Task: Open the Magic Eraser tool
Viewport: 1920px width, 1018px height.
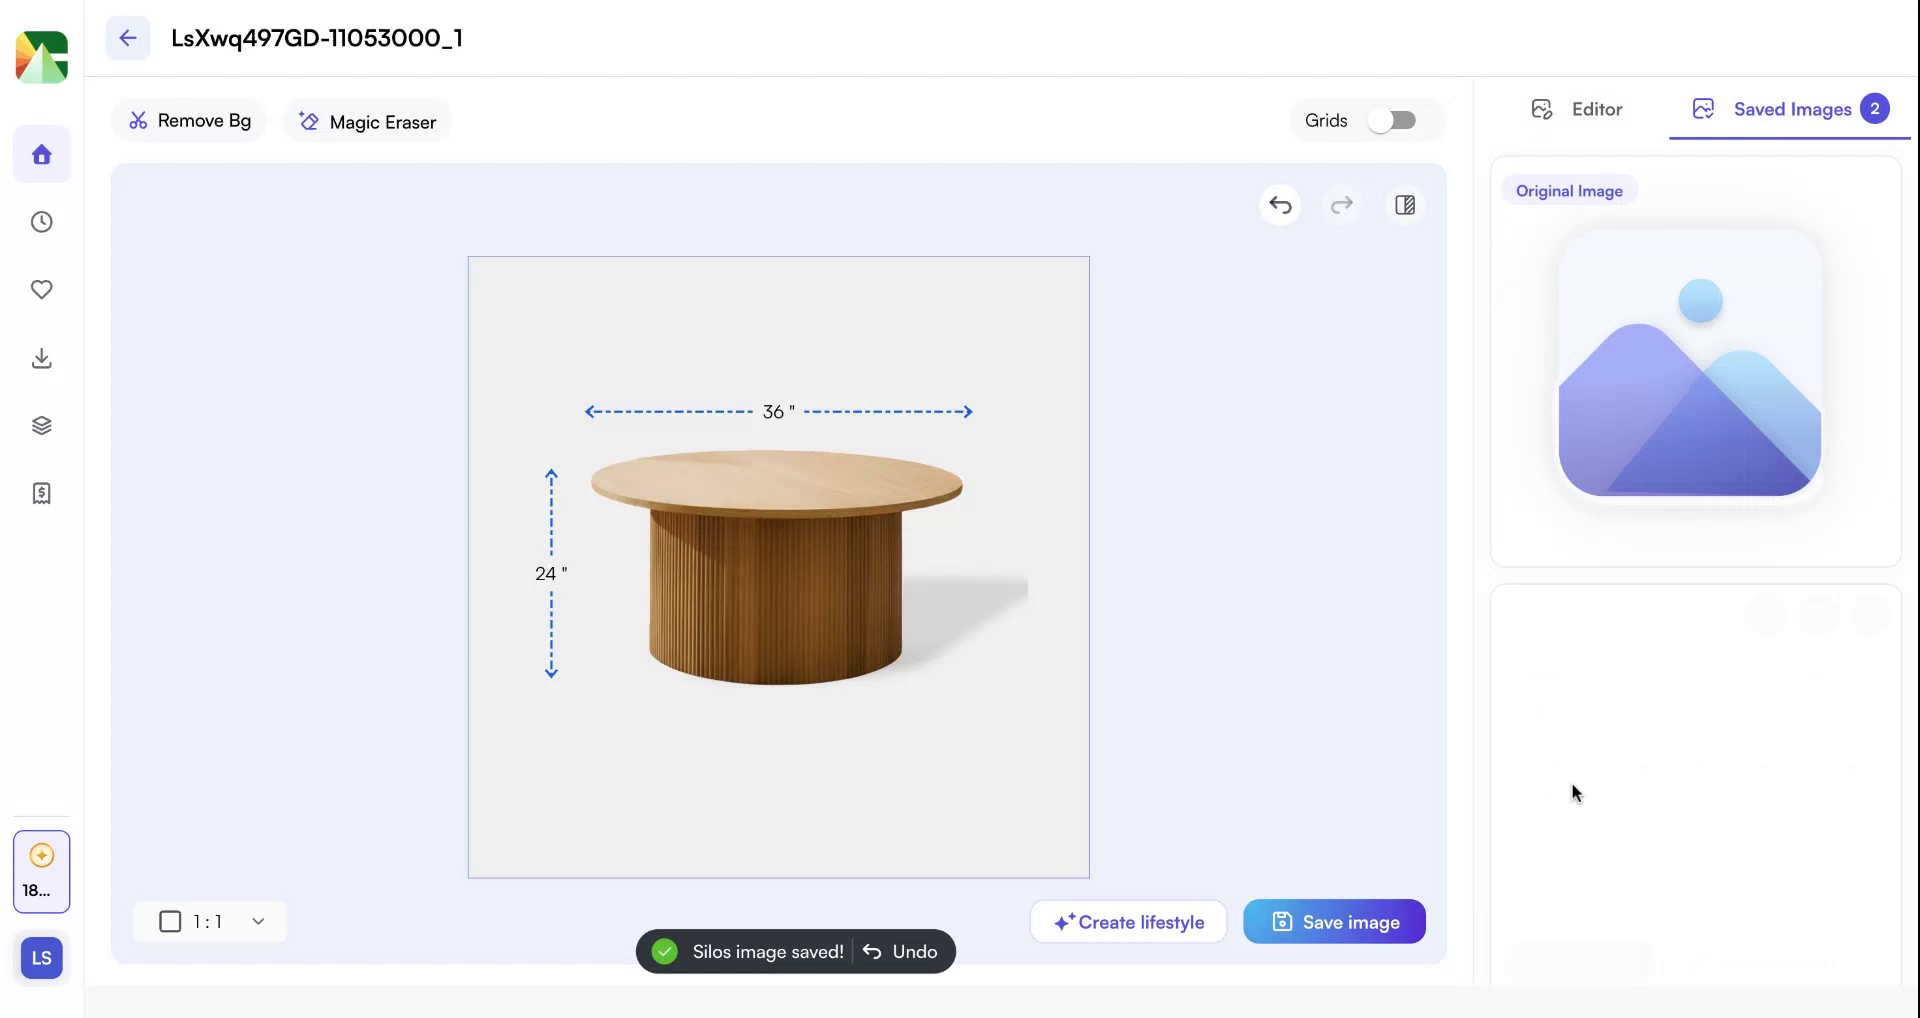Action: (x=366, y=121)
